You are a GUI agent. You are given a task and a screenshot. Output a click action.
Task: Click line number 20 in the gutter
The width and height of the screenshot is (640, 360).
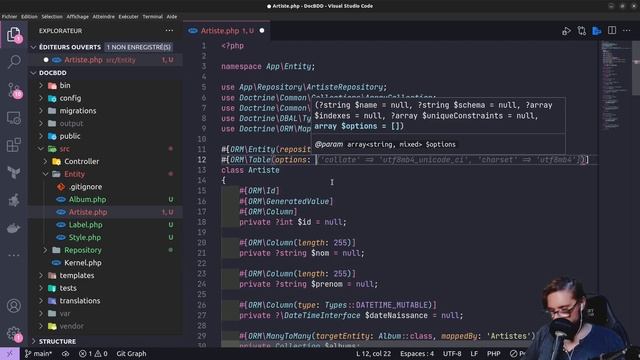pyautogui.click(x=202, y=242)
